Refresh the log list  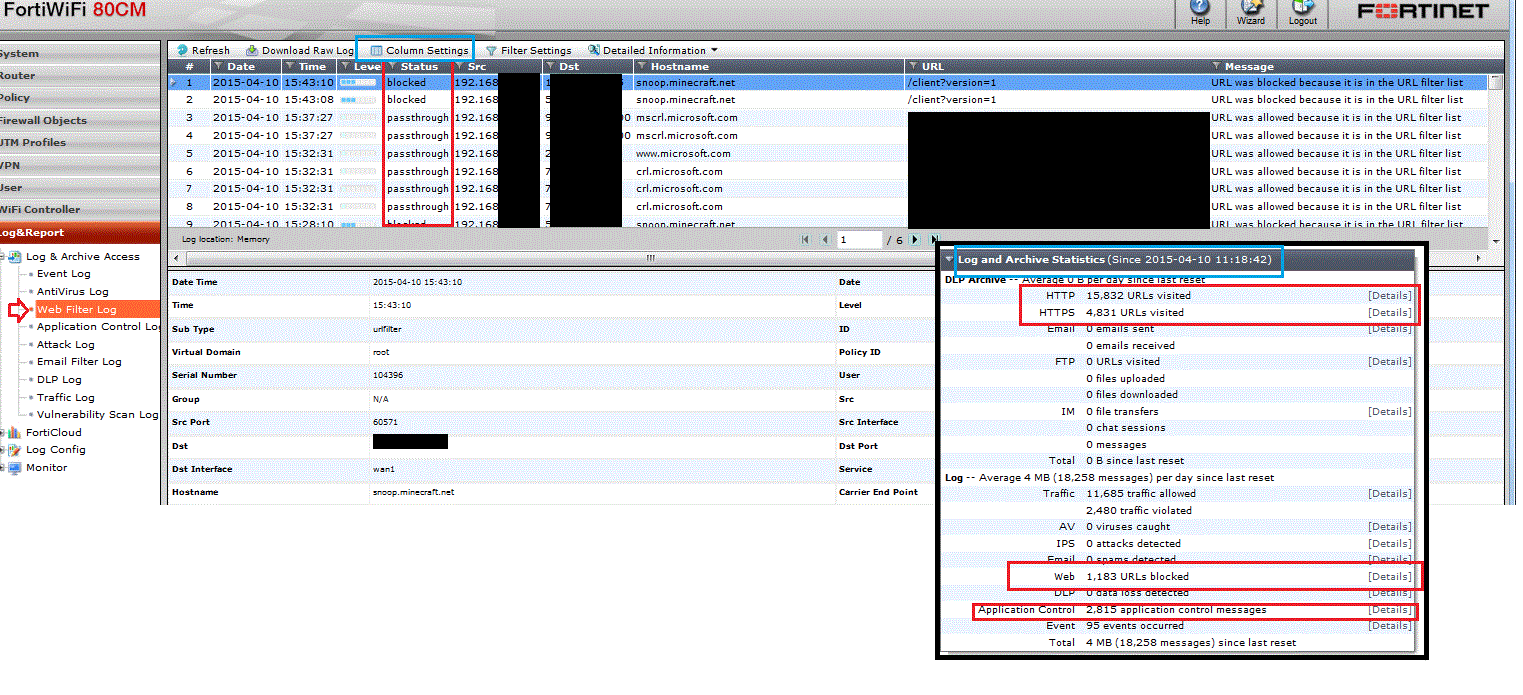(x=203, y=50)
